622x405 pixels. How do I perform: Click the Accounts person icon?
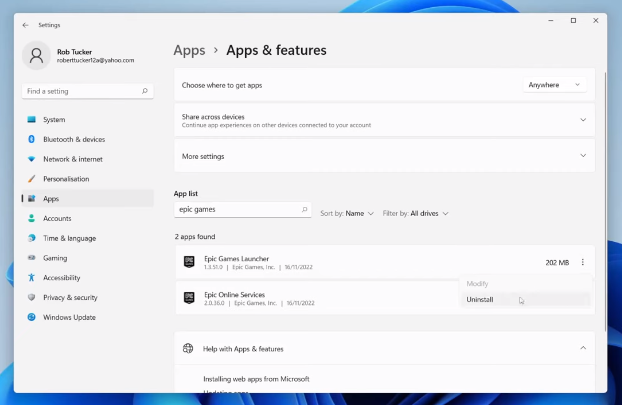pyautogui.click(x=31, y=218)
